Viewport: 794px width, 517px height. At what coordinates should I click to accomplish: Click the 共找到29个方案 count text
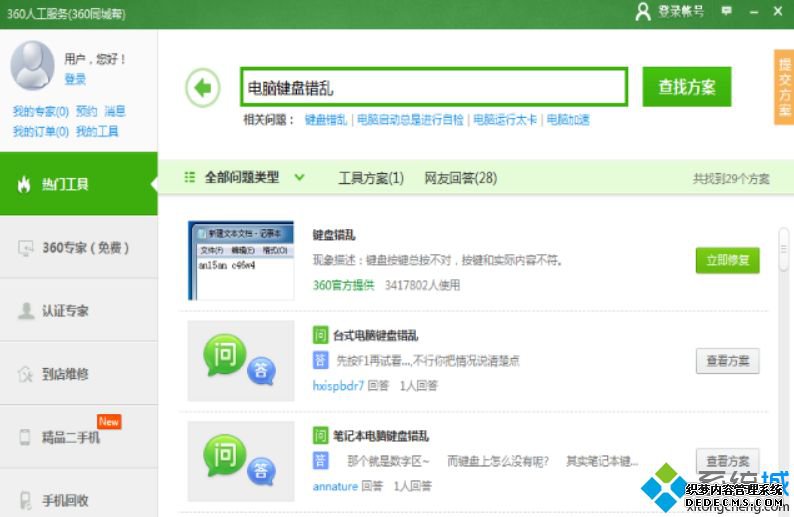coord(731,178)
